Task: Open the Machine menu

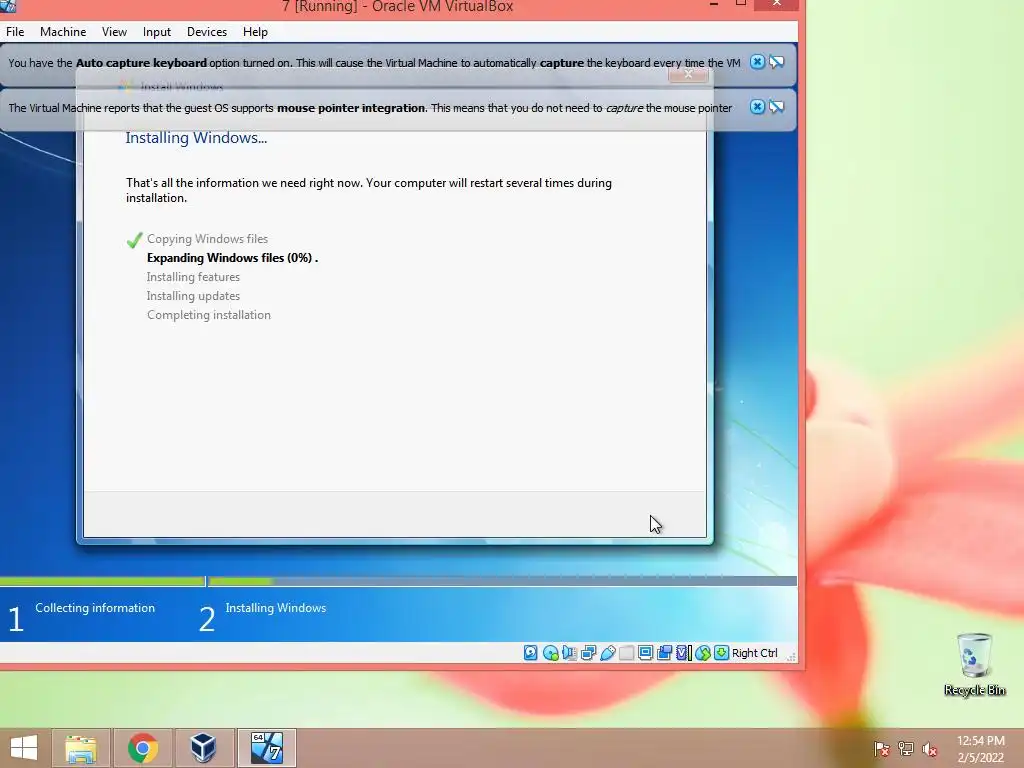Action: (63, 31)
